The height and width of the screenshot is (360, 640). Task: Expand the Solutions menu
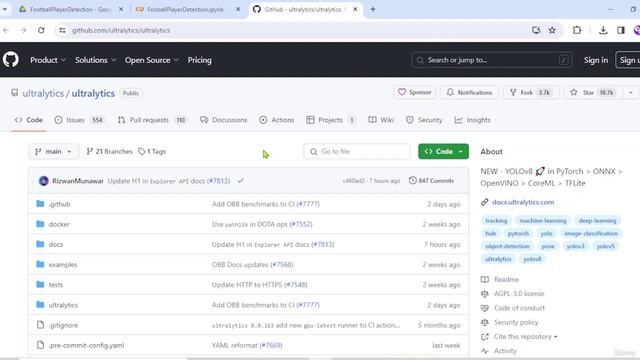pyautogui.click(x=96, y=60)
